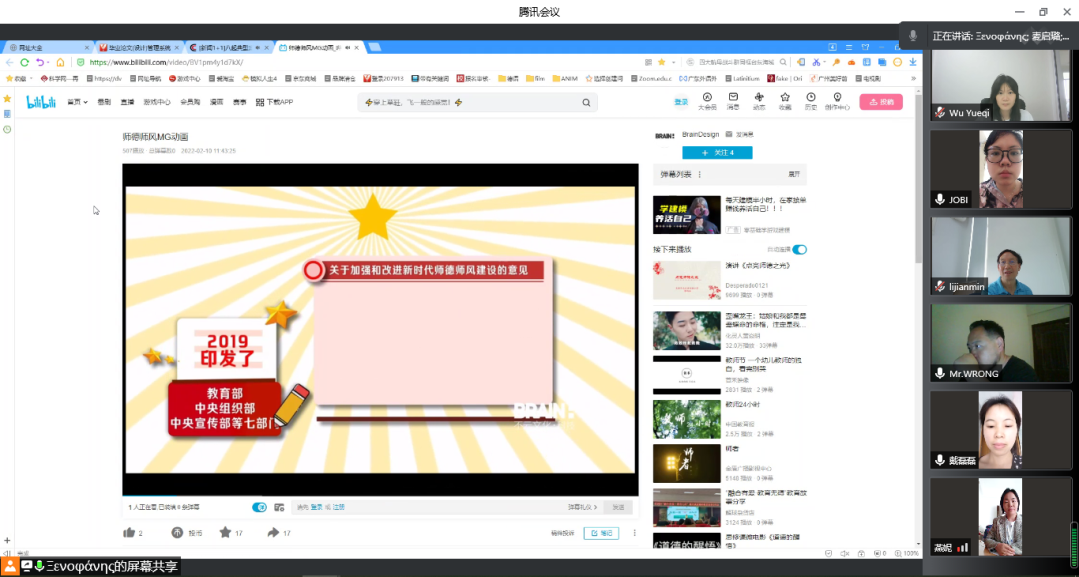This screenshot has width=1079, height=577.
Task: Click the sidebar favorites star icon
Action: 7,98
